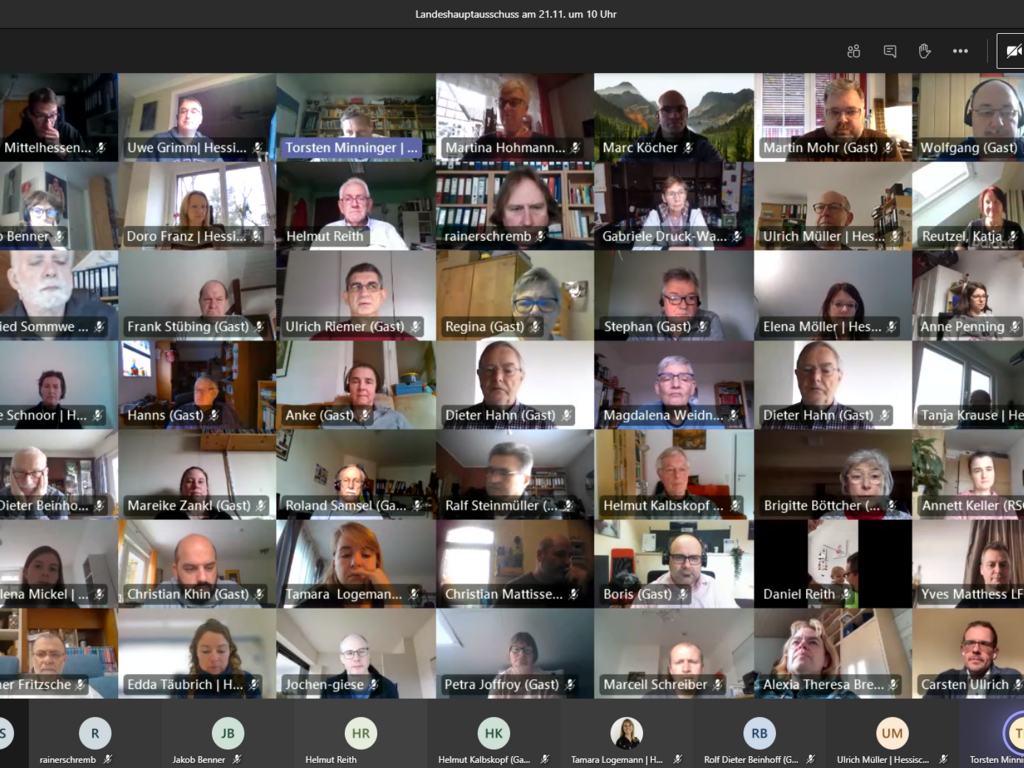Select Torsten Minninger's highlighted name label
The width and height of the screenshot is (1024, 768).
click(x=351, y=148)
